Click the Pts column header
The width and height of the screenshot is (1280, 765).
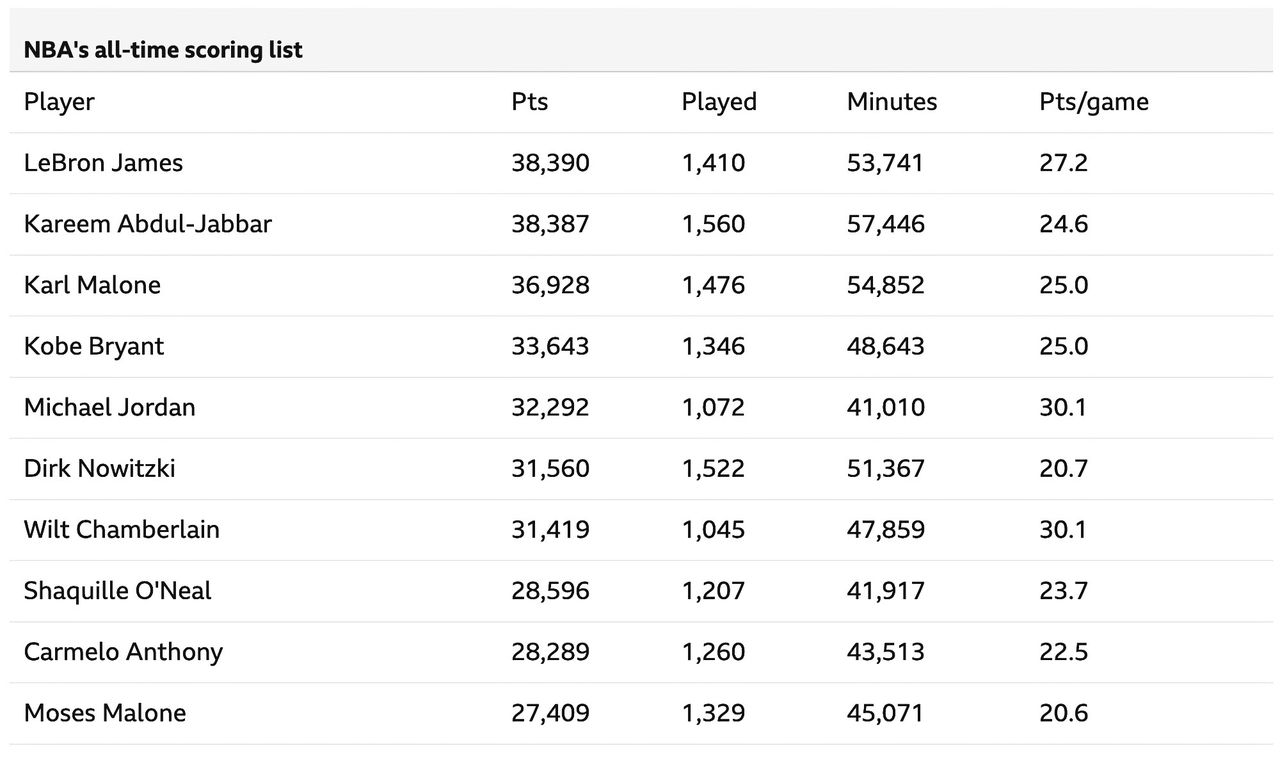pos(529,102)
